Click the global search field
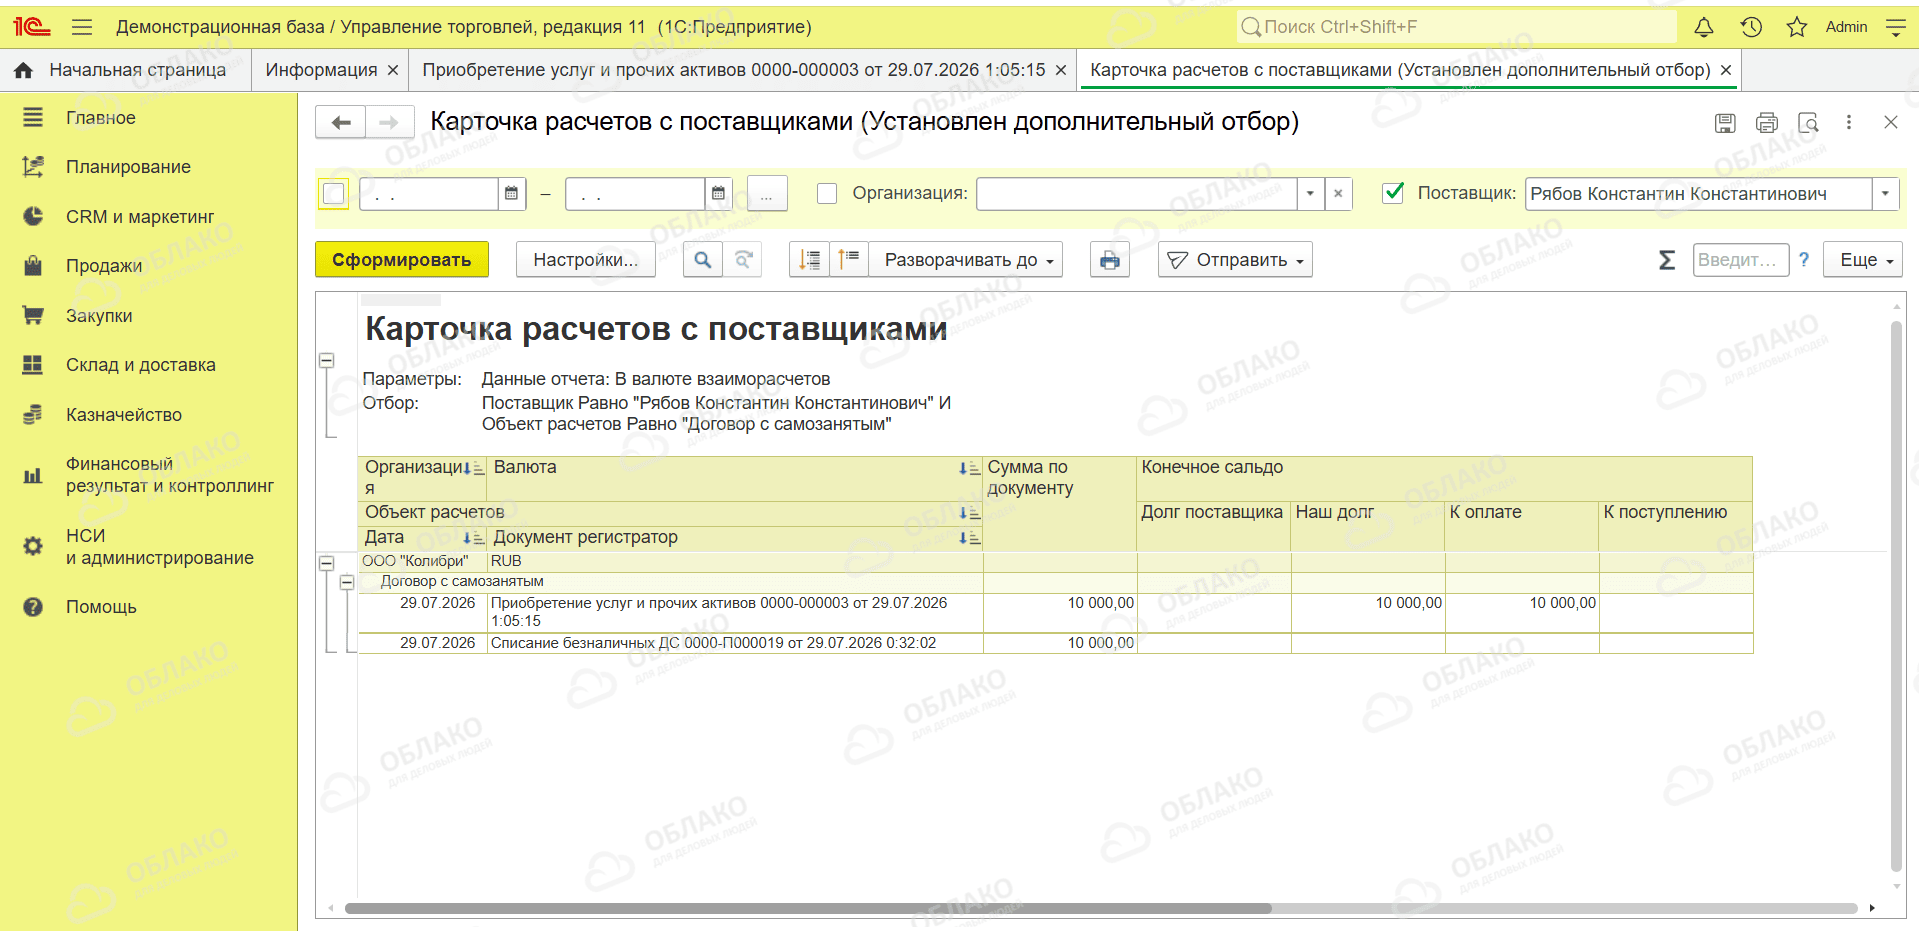The height and width of the screenshot is (931, 1919). tap(1457, 27)
